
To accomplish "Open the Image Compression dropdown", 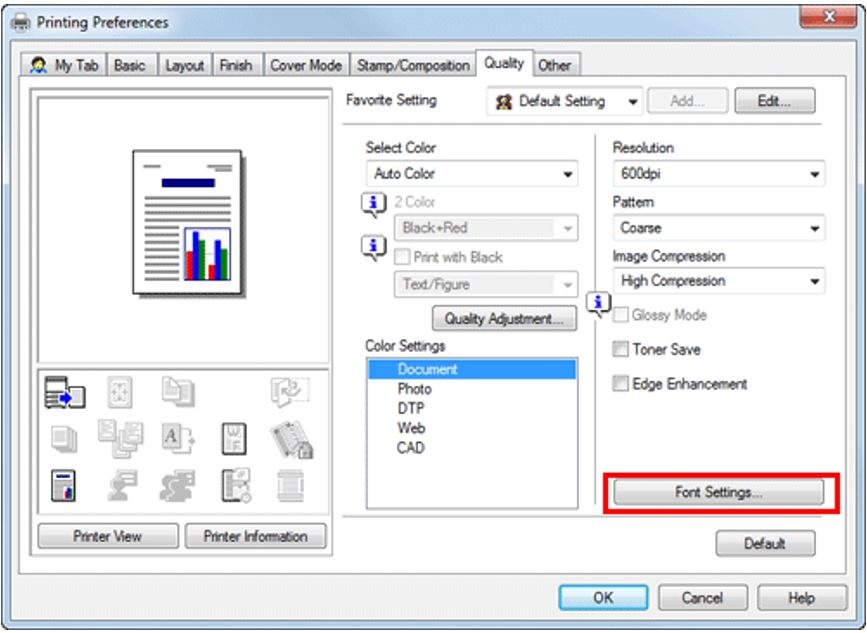I will (x=718, y=282).
